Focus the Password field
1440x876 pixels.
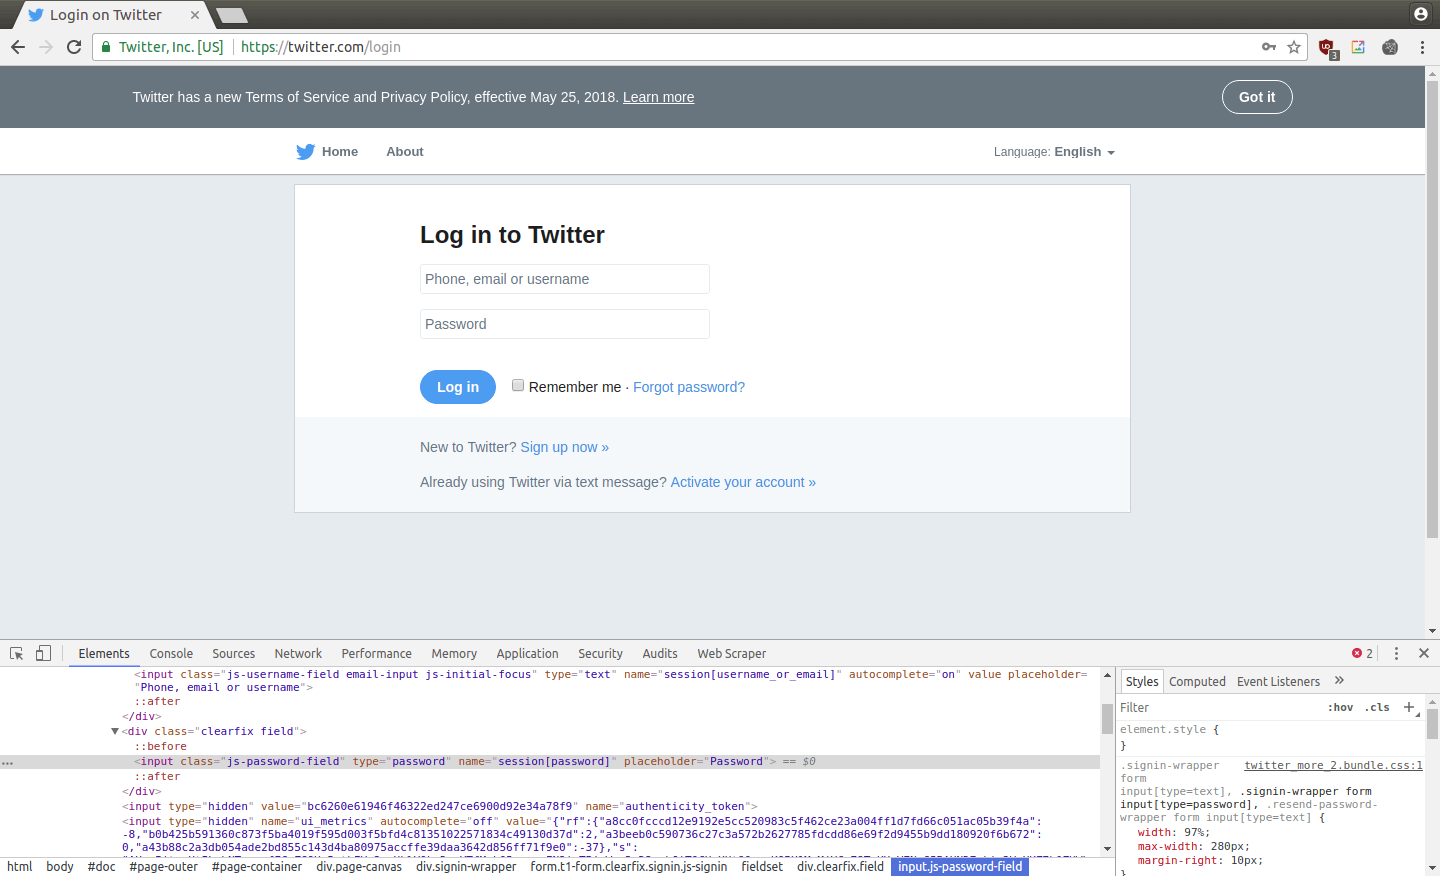pyautogui.click(x=565, y=324)
